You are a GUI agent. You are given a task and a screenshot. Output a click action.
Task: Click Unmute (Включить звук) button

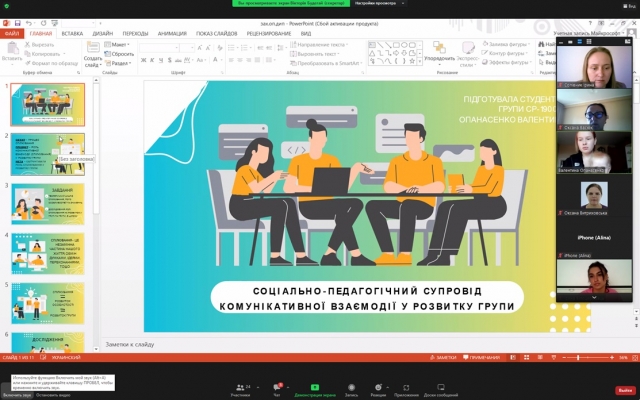click(16, 395)
